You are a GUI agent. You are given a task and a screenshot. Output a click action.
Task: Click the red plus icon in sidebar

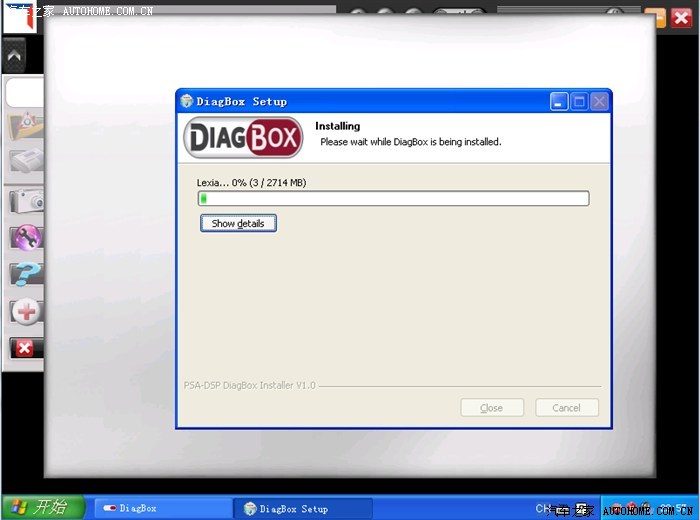click(x=25, y=312)
